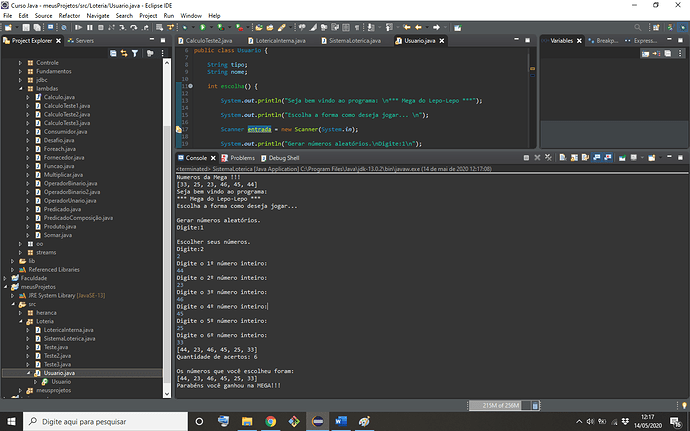Click Remove All Terminated Launches in Console
This screenshot has width=690, height=431.
pos(548,158)
